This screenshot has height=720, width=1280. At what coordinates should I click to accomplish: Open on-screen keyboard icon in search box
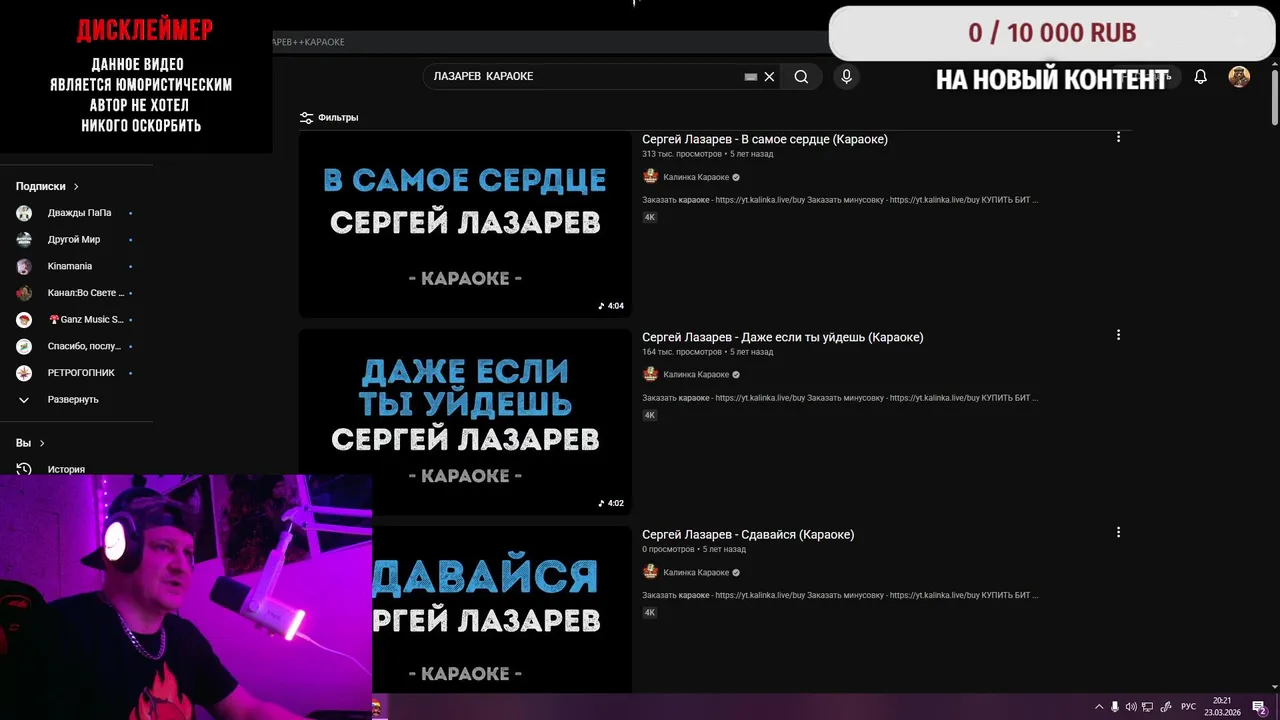[x=751, y=77]
